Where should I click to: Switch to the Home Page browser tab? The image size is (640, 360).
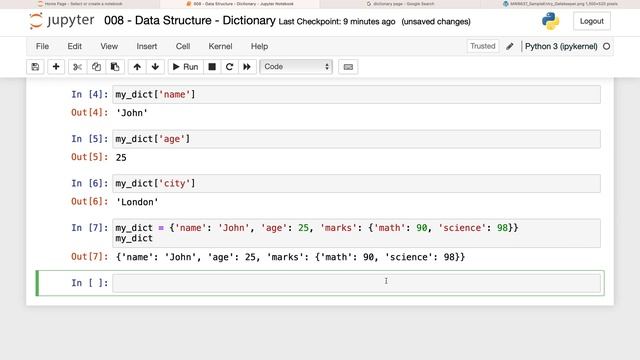click(80, 4)
